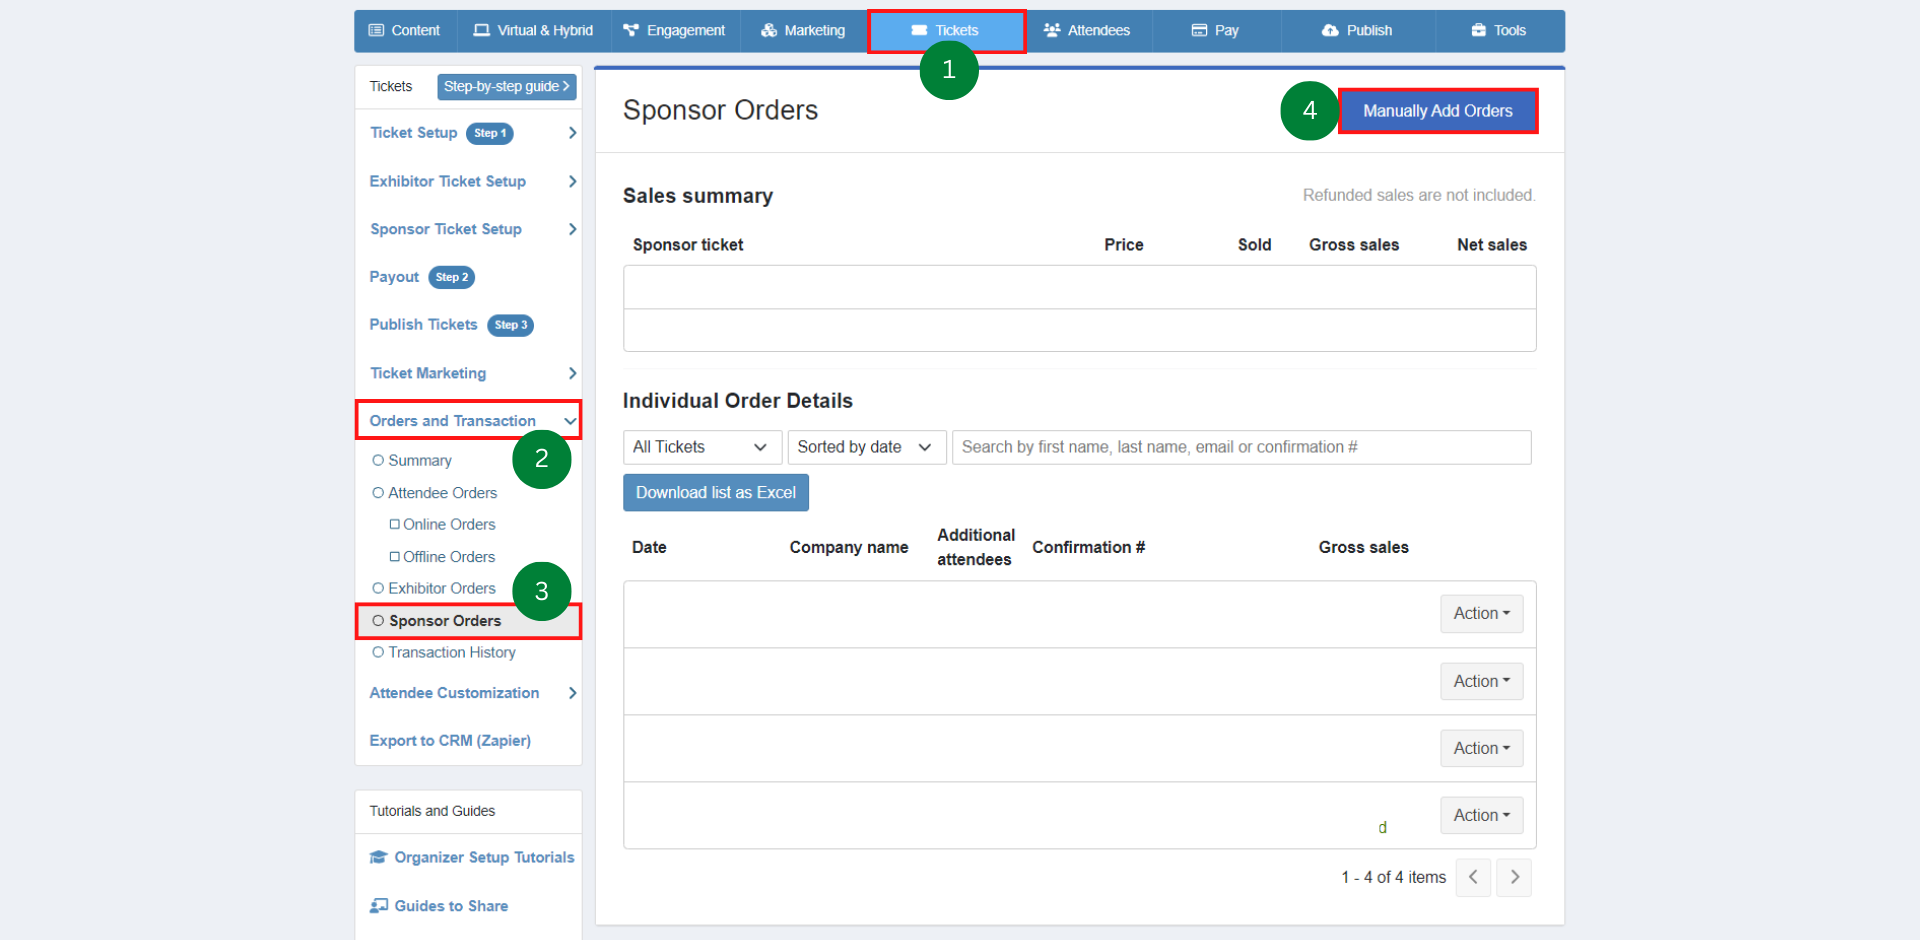The image size is (1920, 940).
Task: Select Offline Orders sub-item
Action: pos(449,557)
